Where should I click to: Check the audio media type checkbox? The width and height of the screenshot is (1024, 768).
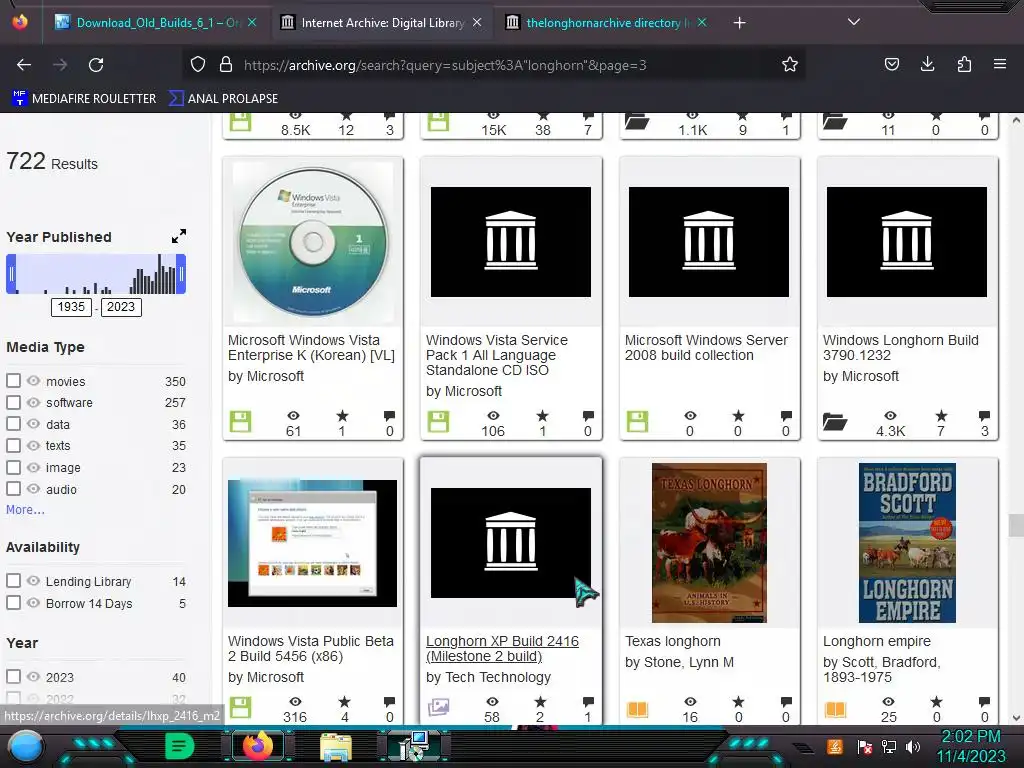[x=13, y=488]
